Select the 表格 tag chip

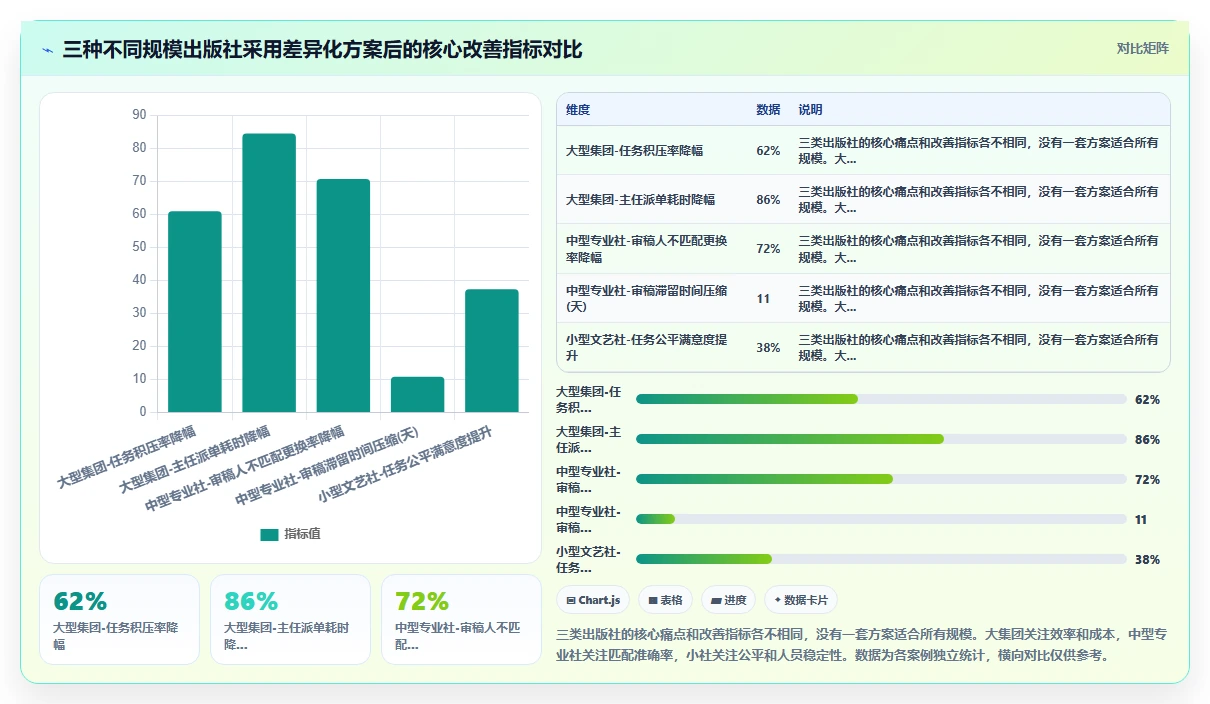[x=665, y=600]
